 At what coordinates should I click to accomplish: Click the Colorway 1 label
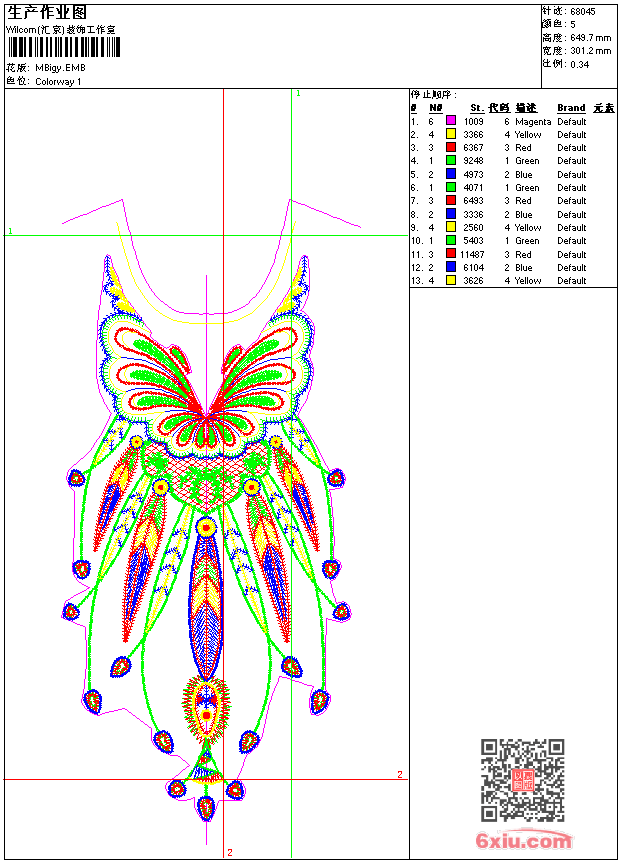(58, 82)
